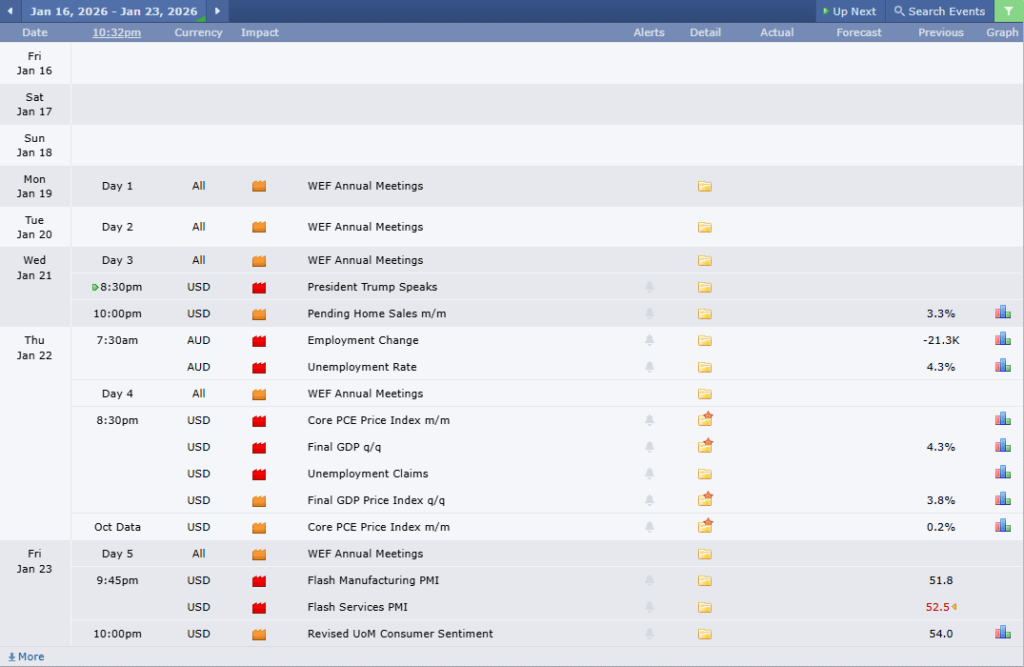This screenshot has width=1024, height=667.
Task: Open graph for Pending Home Sales m/m
Action: click(1002, 313)
